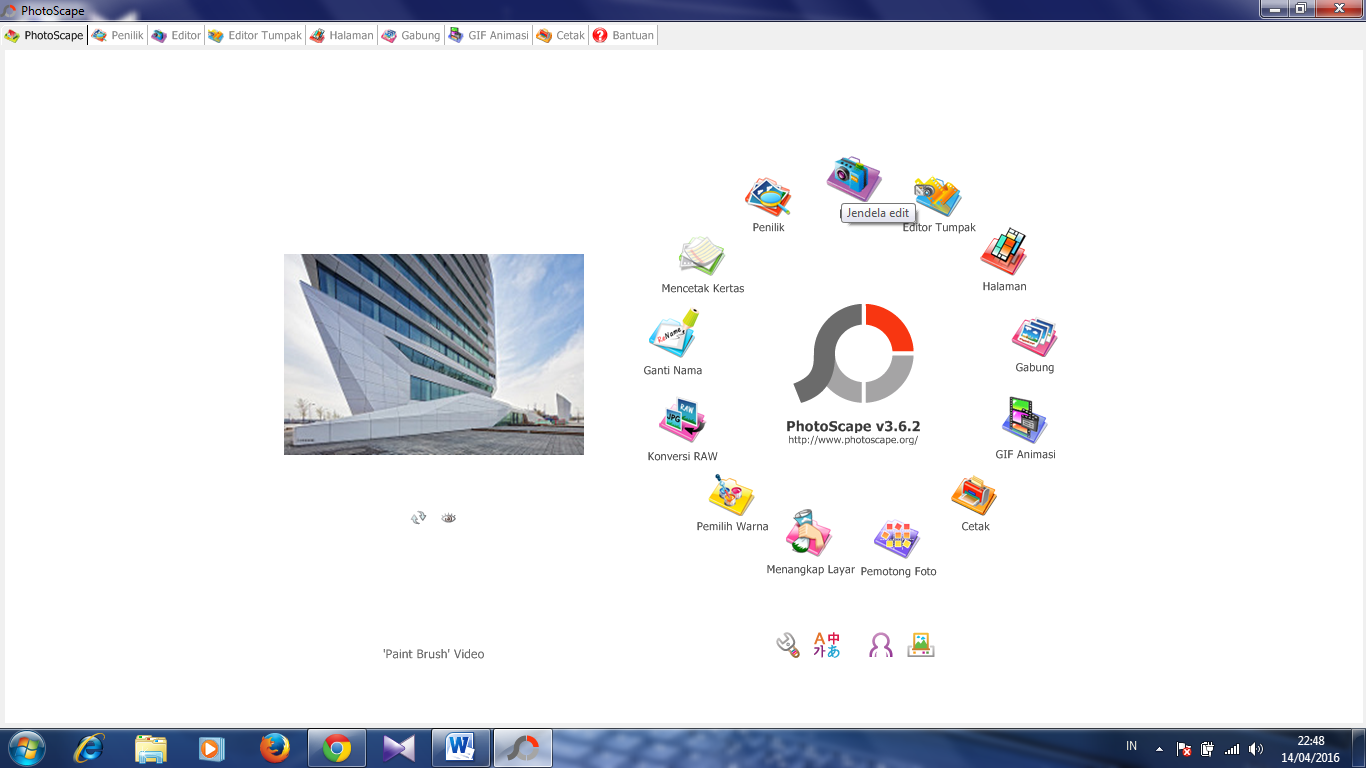This screenshot has width=1366, height=768.
Task: Open the Pemilih Warna icon
Action: (x=732, y=495)
